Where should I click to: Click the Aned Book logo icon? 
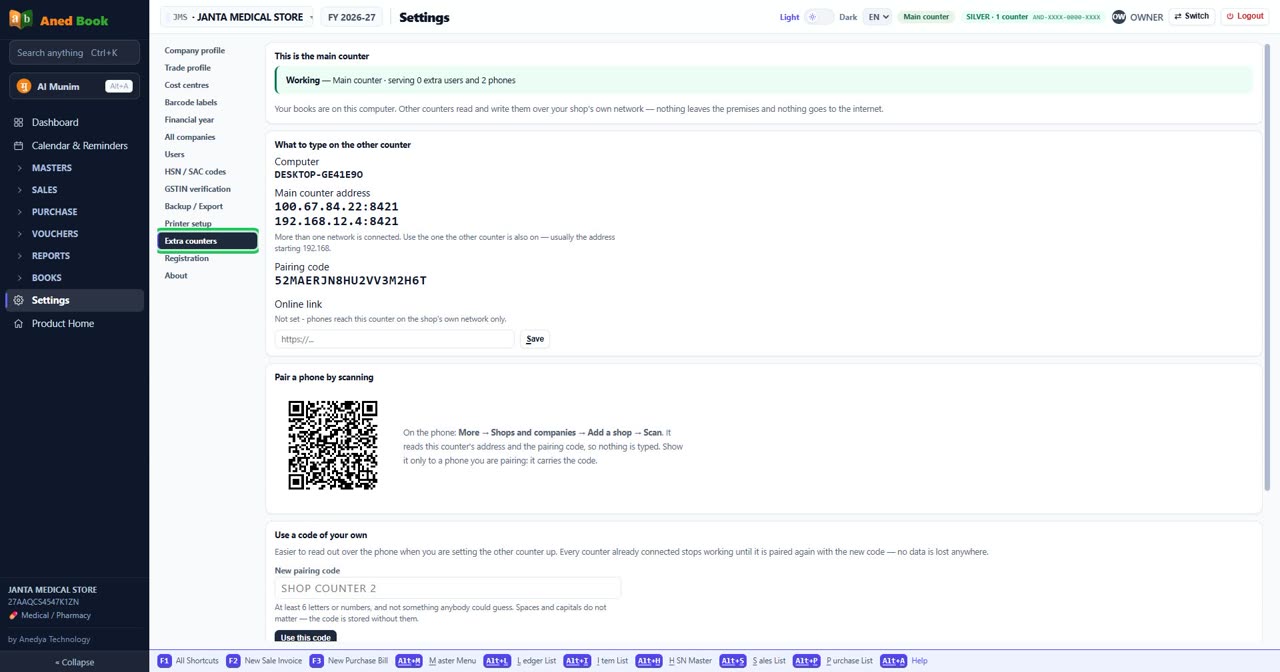[x=20, y=19]
